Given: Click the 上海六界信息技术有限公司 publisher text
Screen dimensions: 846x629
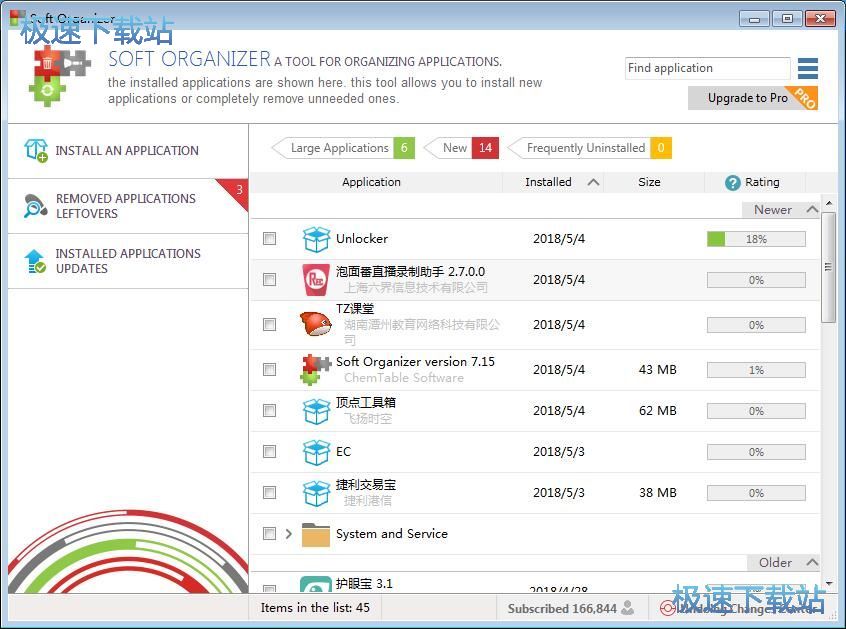Looking at the screenshot, I should [415, 288].
